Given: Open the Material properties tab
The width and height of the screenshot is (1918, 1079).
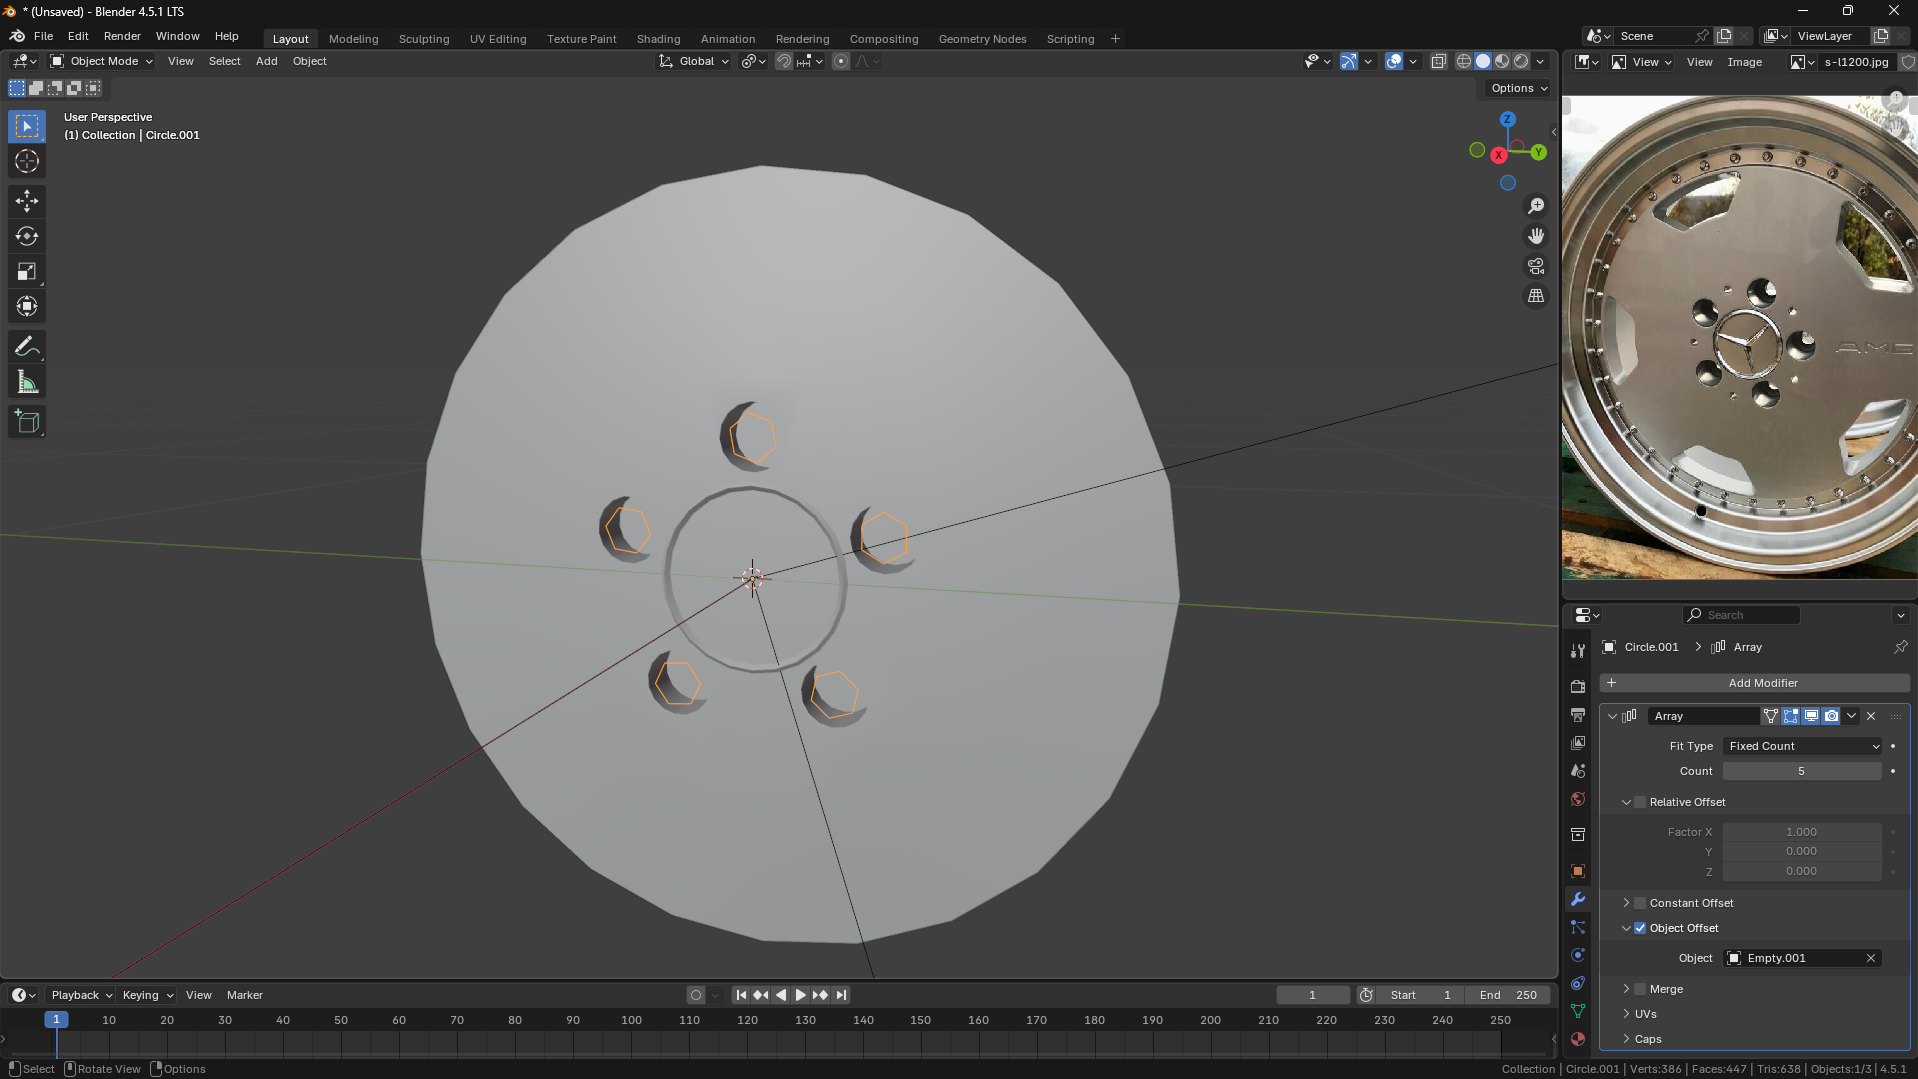Looking at the screenshot, I should tap(1578, 1039).
